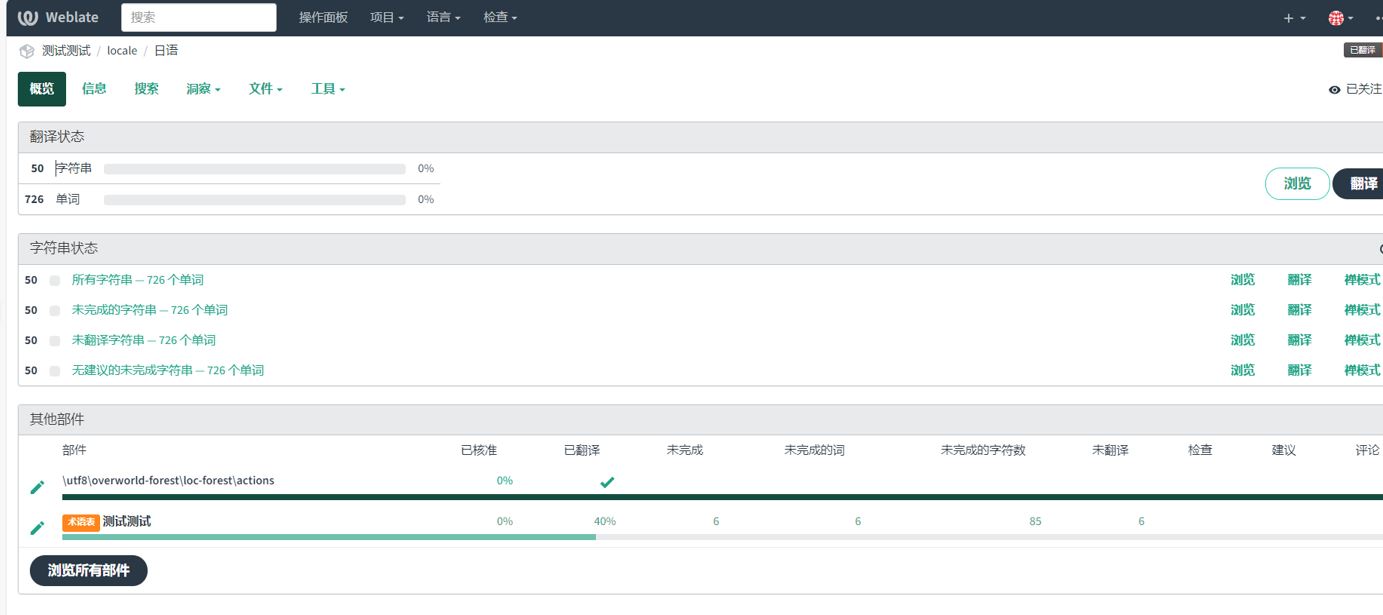Expand the 项目 dropdown menu

point(387,18)
